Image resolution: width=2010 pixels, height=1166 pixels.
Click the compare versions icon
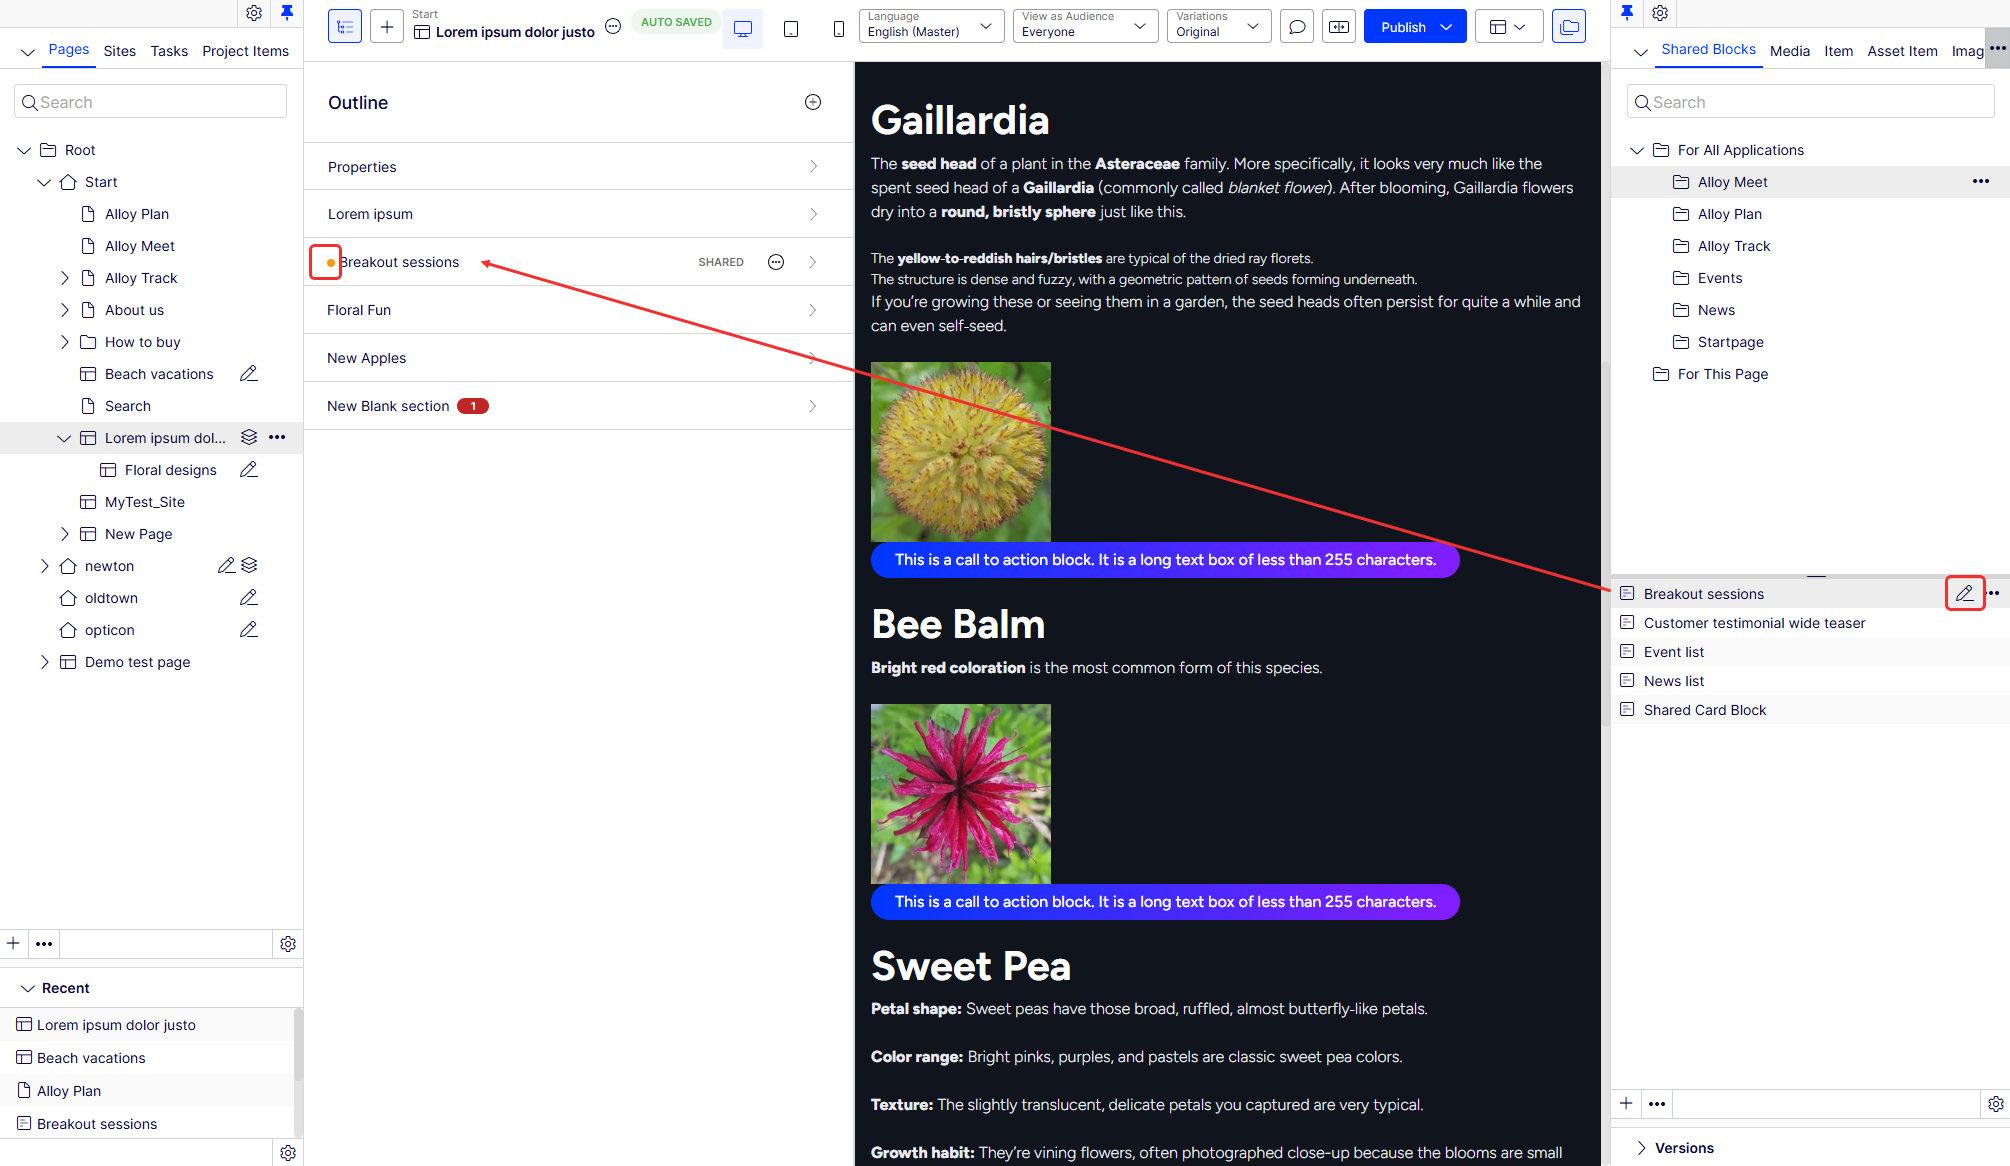[x=1338, y=27]
